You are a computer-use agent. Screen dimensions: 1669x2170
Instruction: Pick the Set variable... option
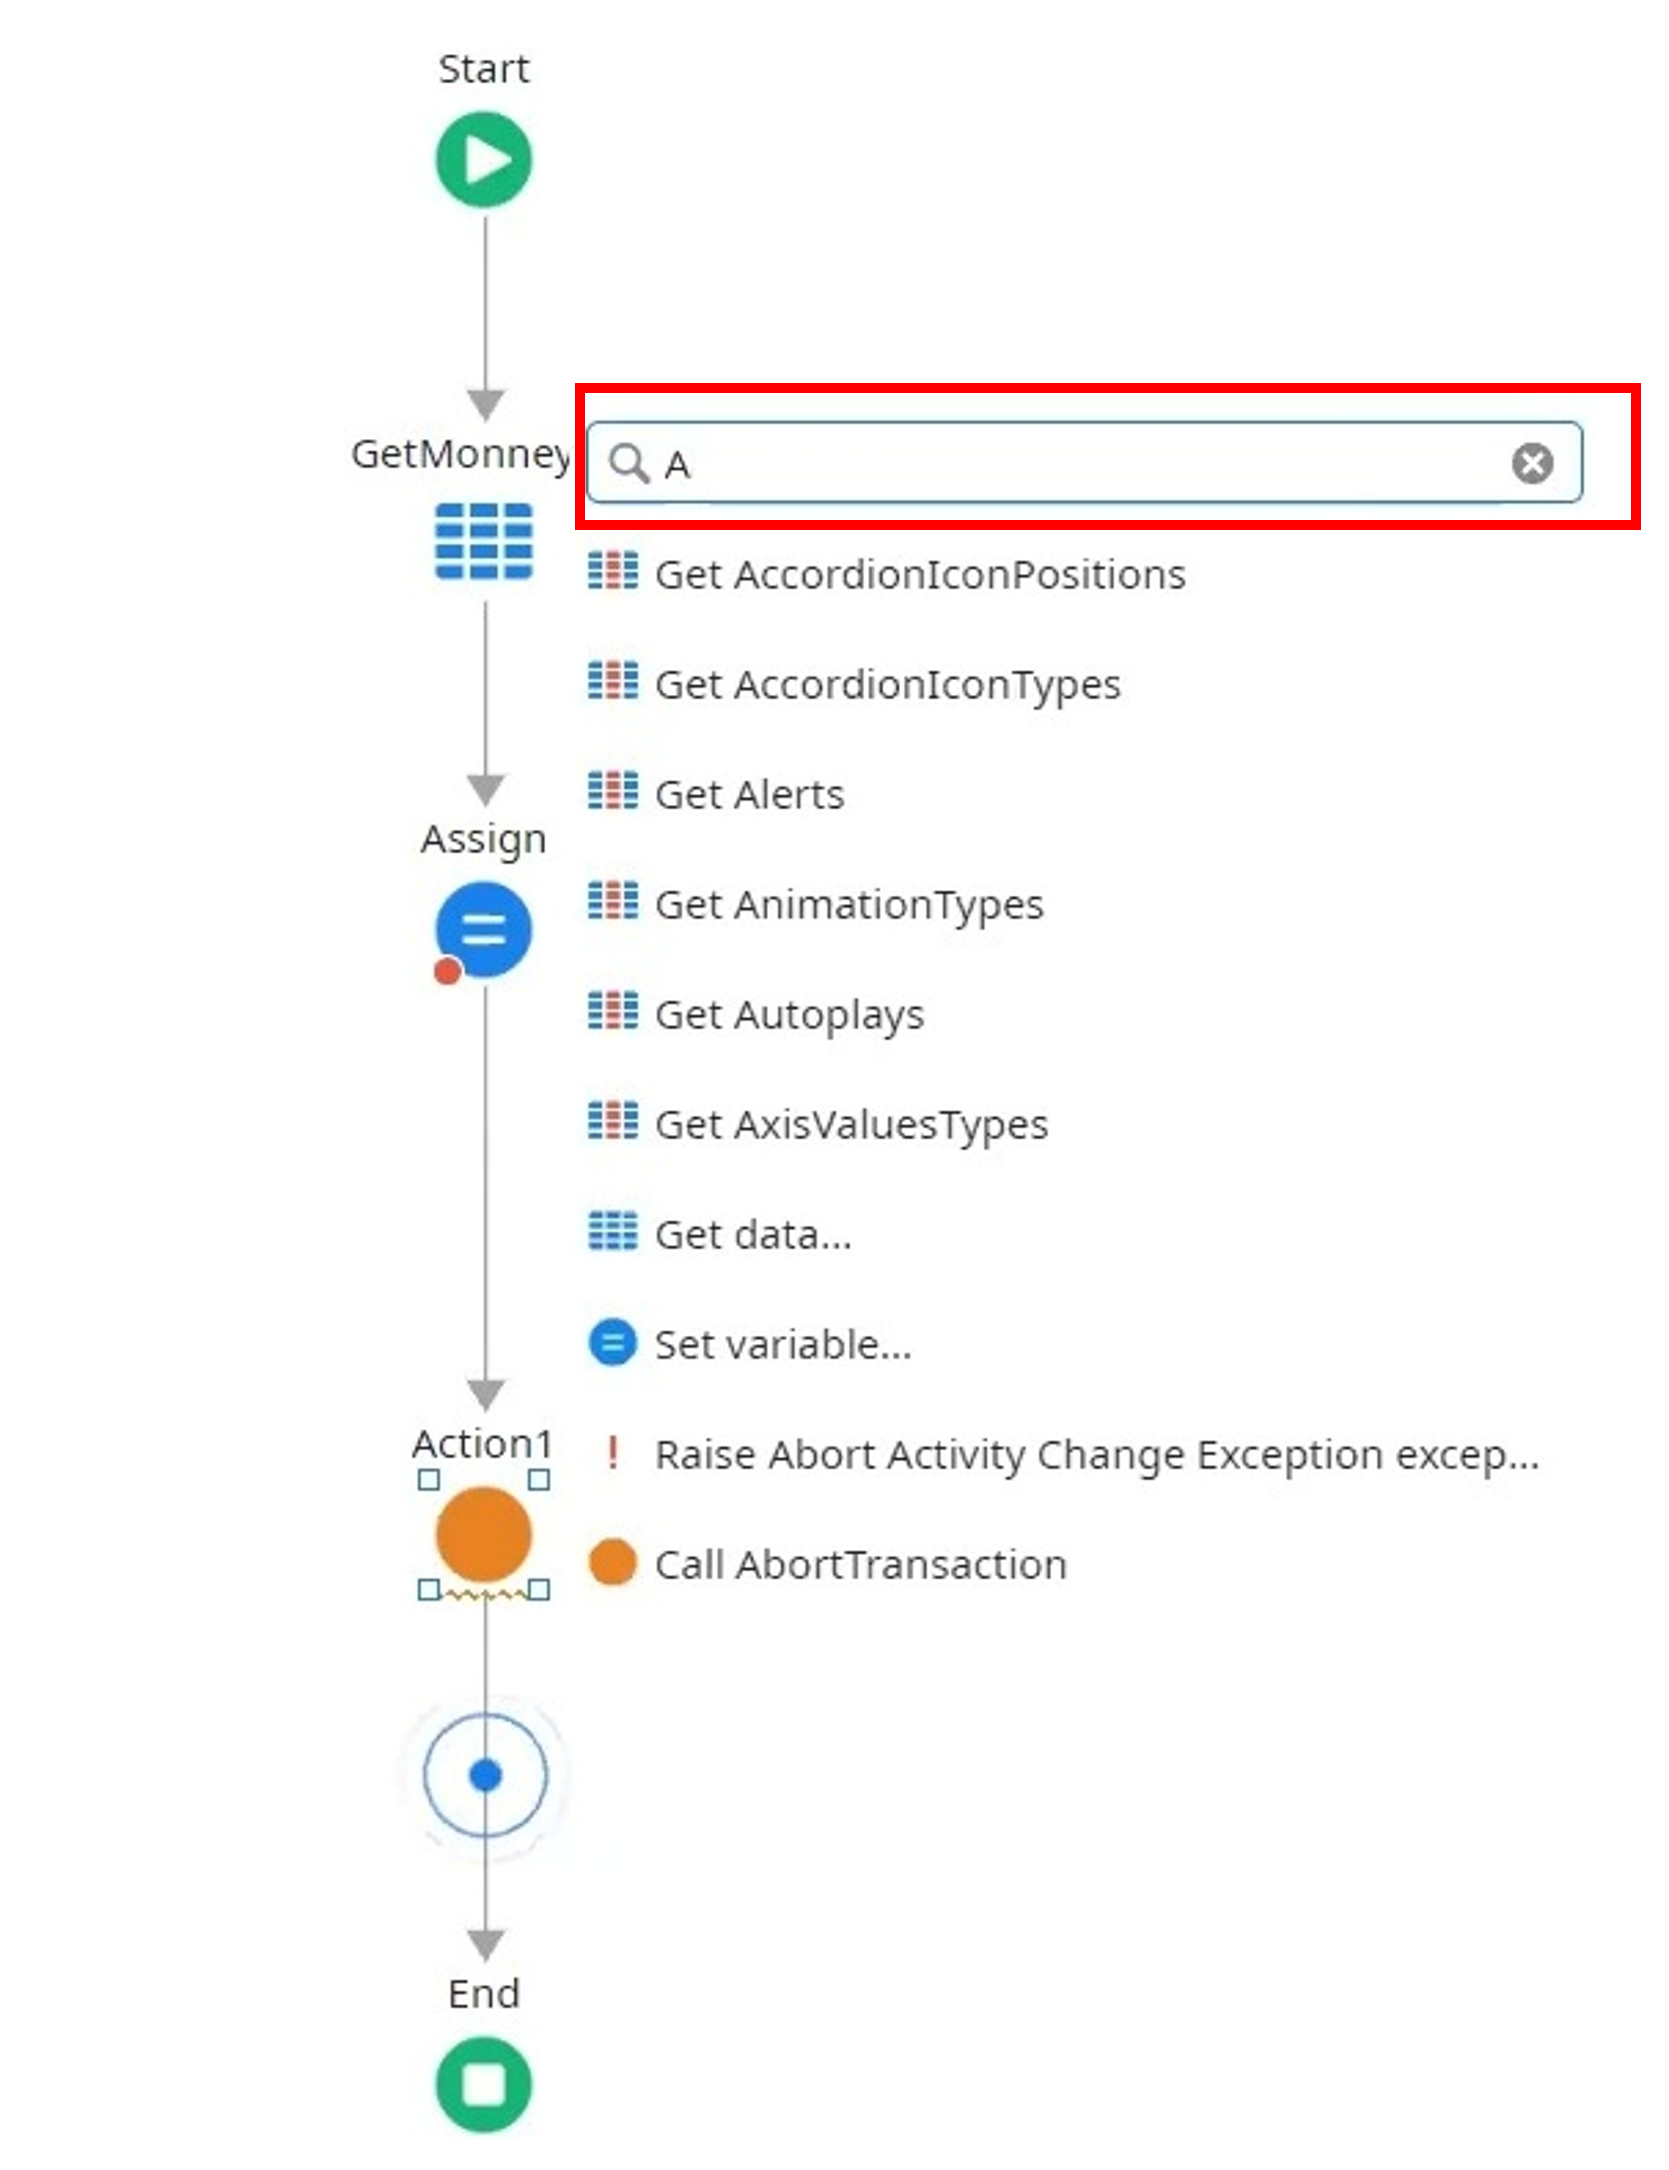pos(782,1345)
